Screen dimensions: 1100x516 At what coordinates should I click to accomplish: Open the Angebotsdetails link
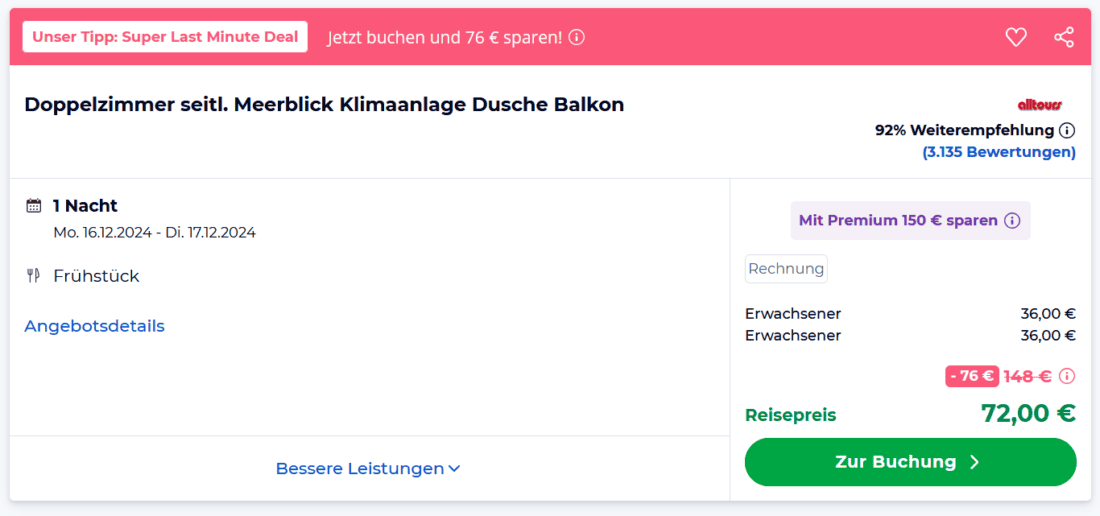coord(94,326)
